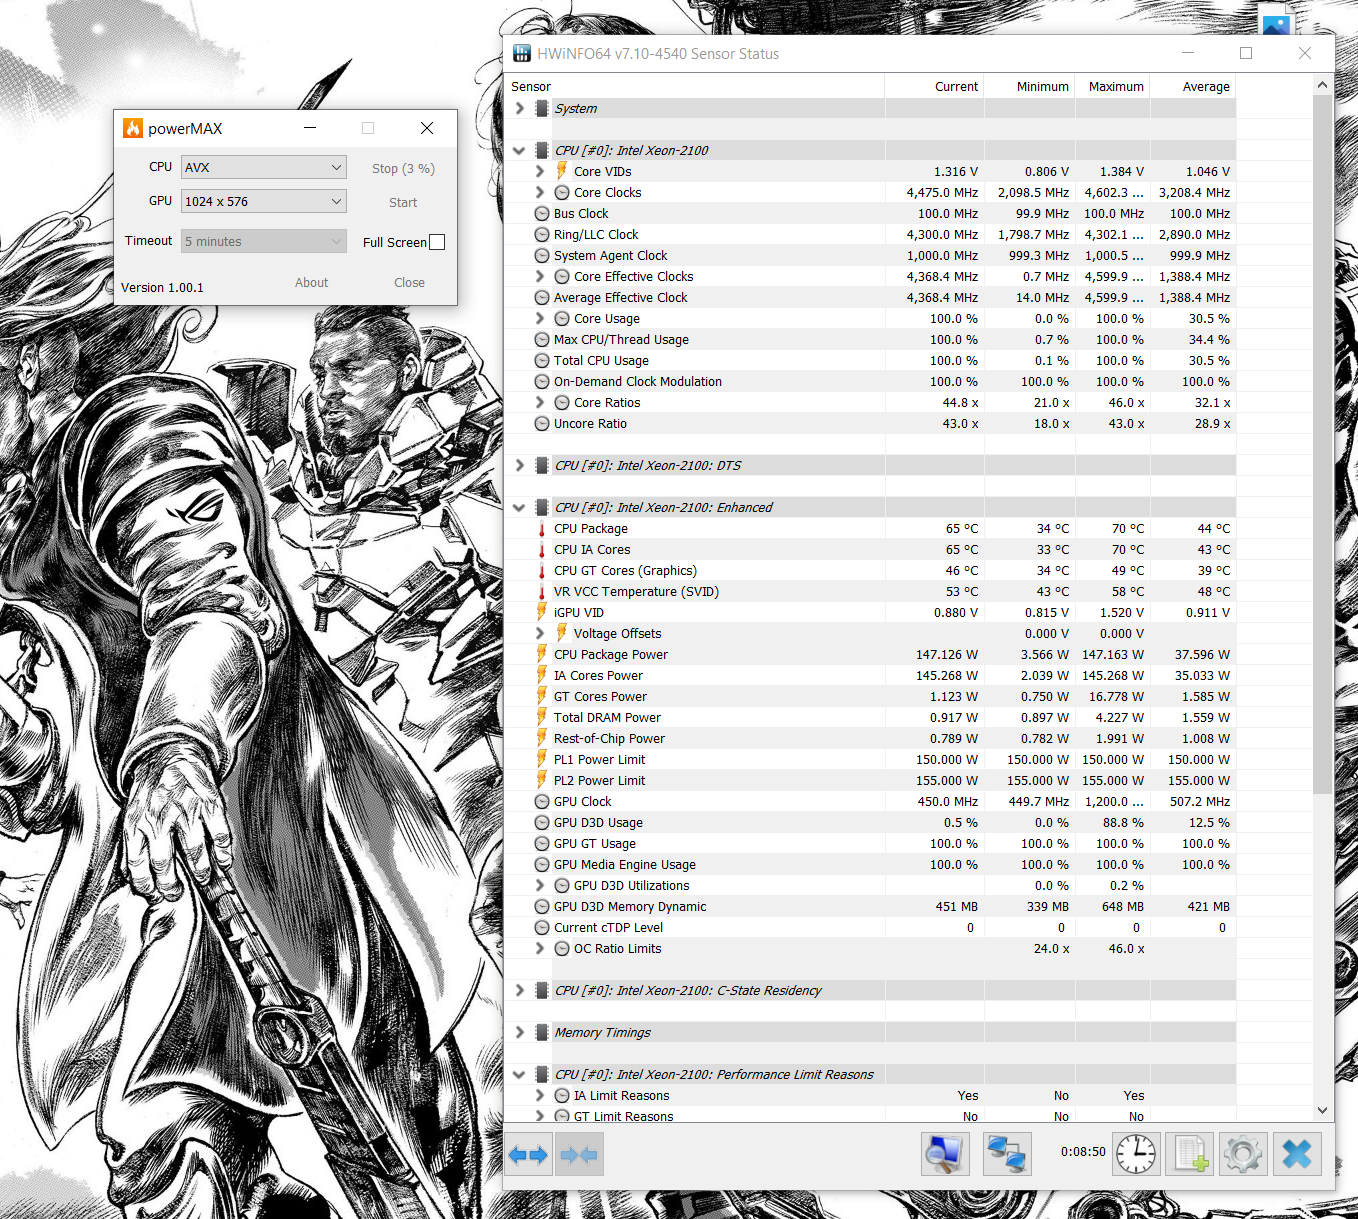Click the sensor list scroll down arrow
This screenshot has height=1219, width=1358.
pyautogui.click(x=1322, y=1110)
